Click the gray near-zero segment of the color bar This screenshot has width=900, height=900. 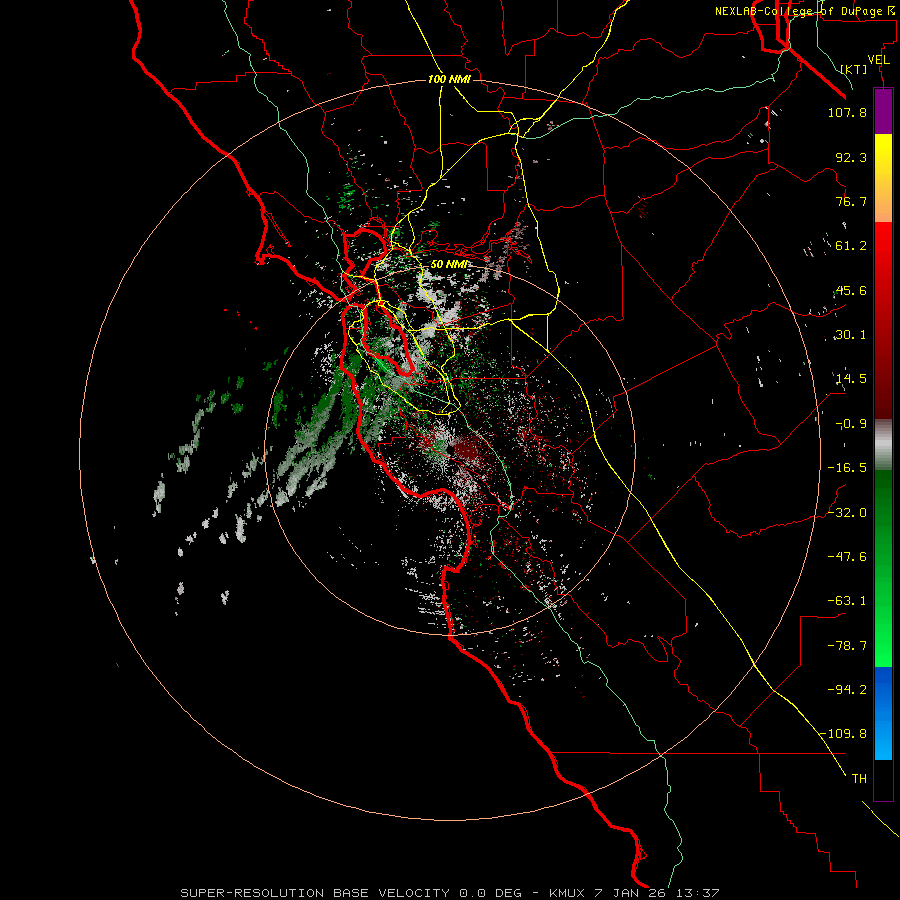click(x=883, y=445)
